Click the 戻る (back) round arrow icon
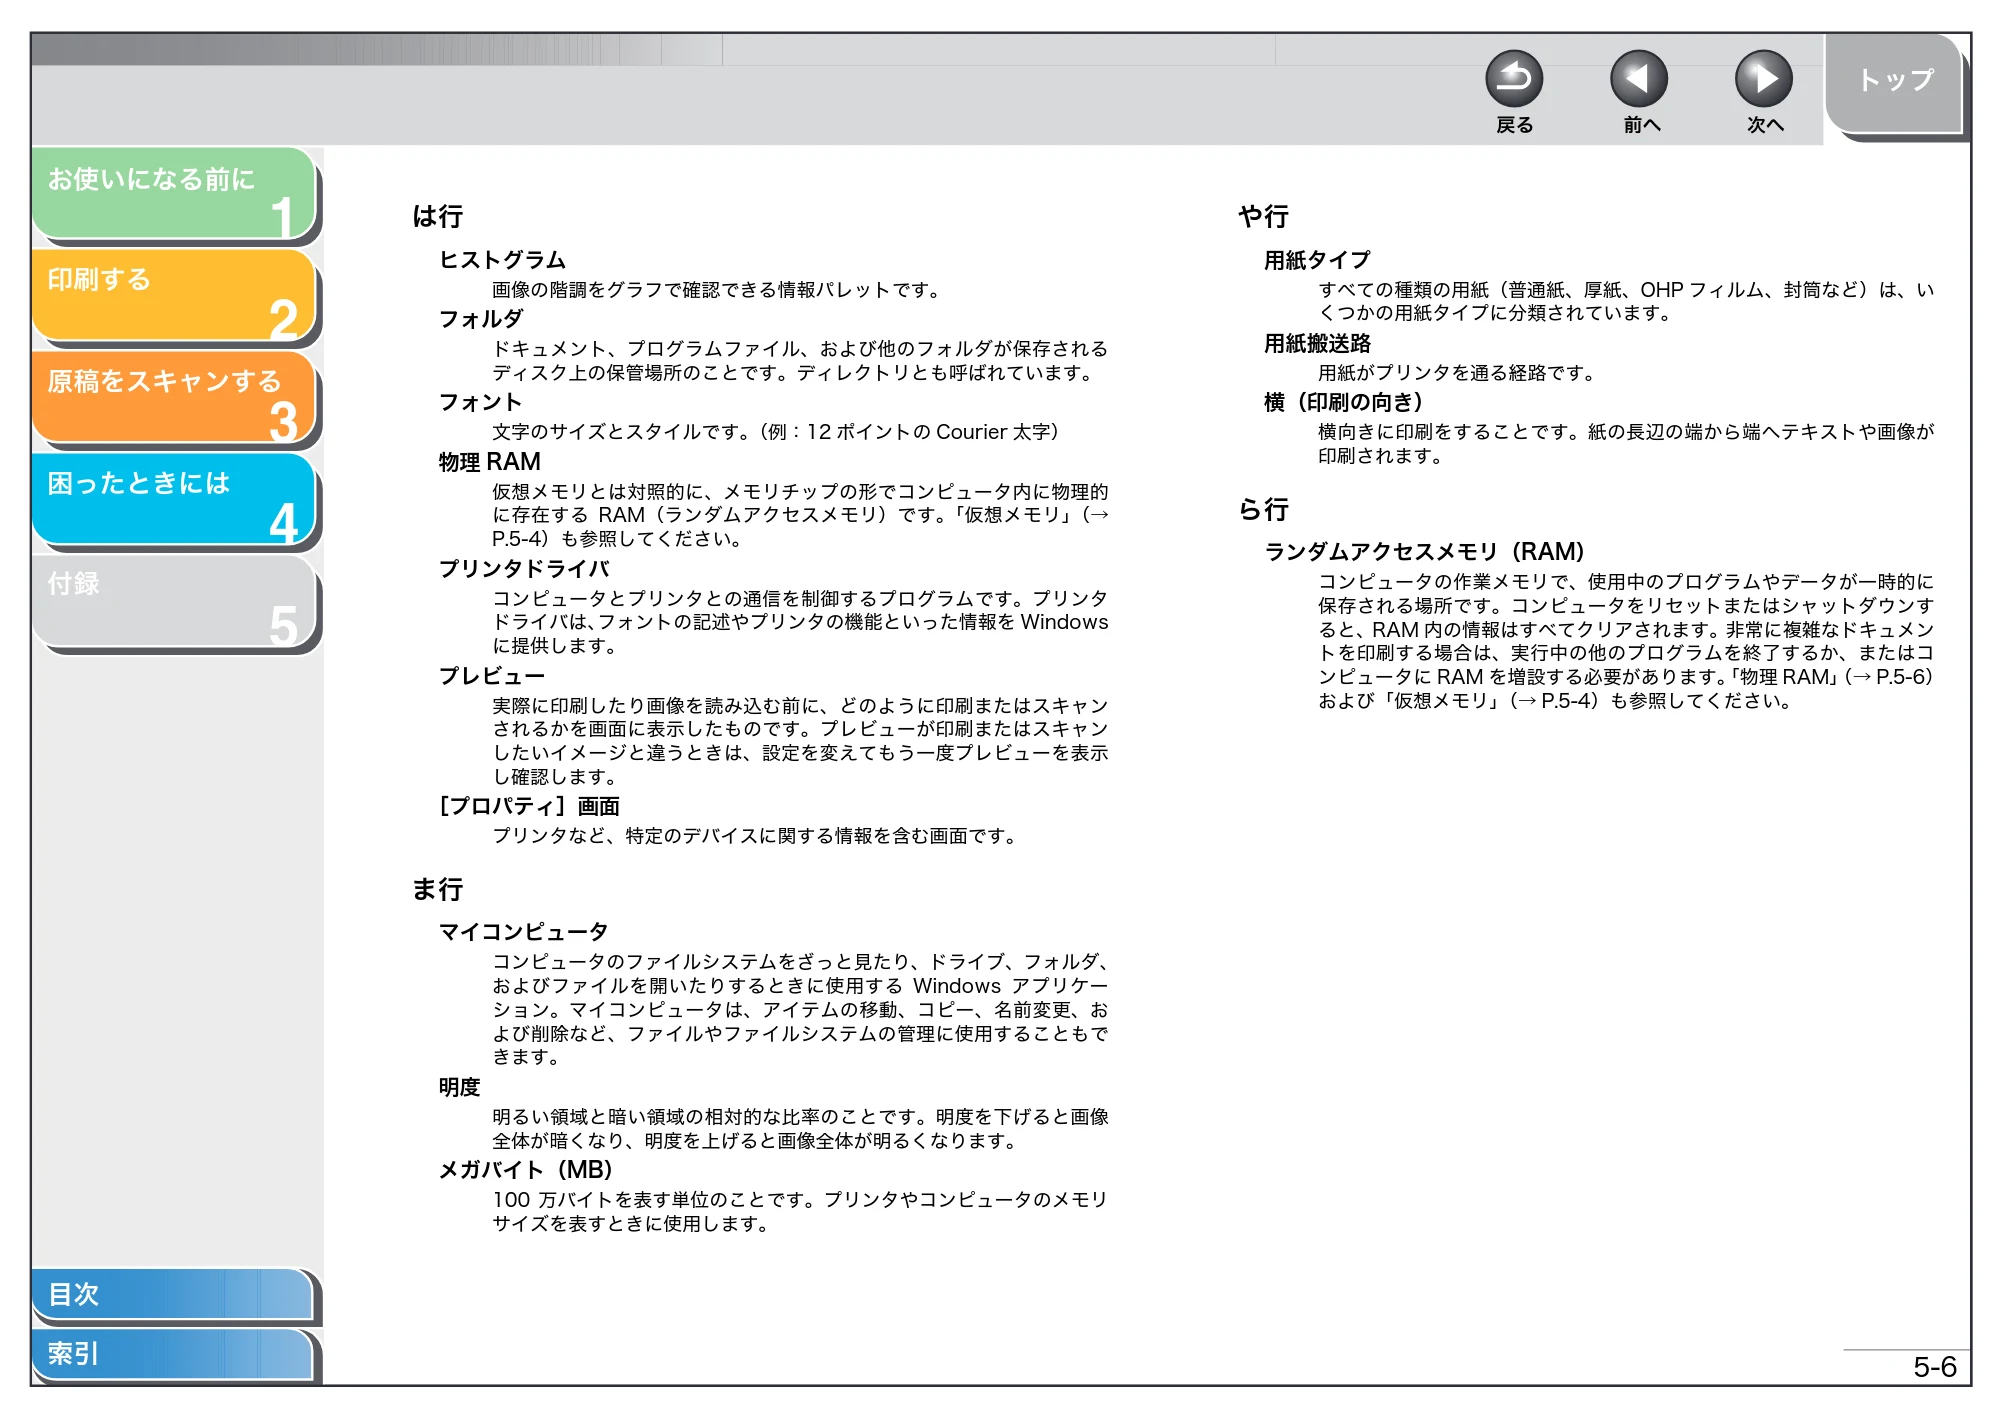This screenshot has width=2000, height=1415. pyautogui.click(x=1514, y=78)
